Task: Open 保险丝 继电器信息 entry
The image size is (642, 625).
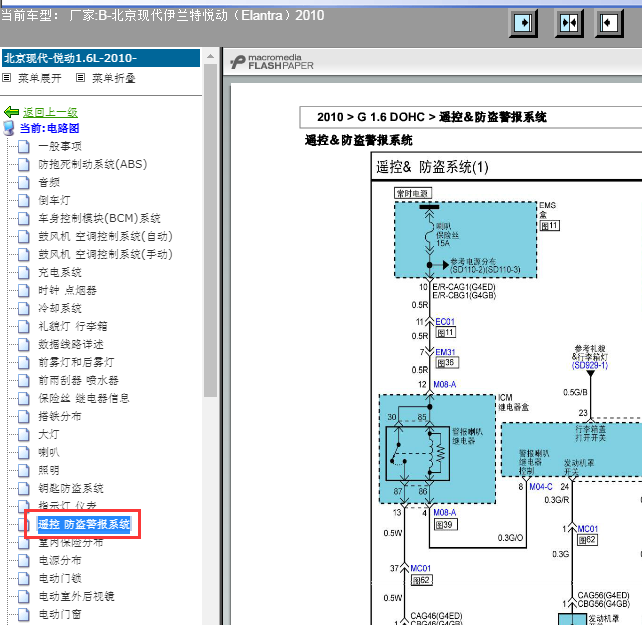Action: pyautogui.click(x=84, y=399)
